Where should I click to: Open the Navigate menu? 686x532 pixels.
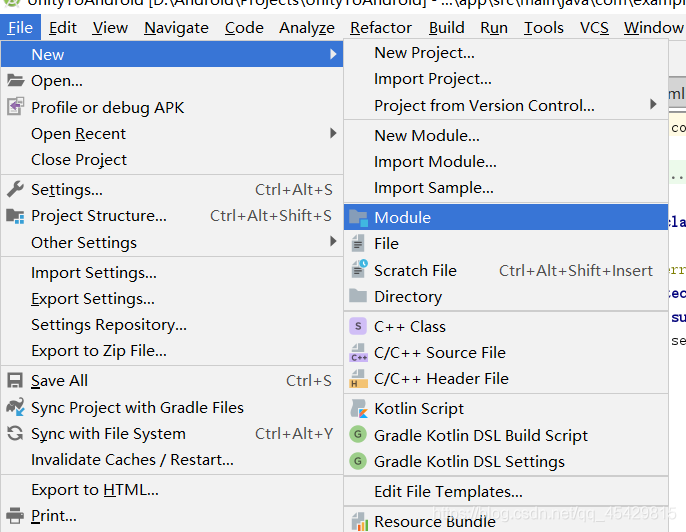coord(176,28)
